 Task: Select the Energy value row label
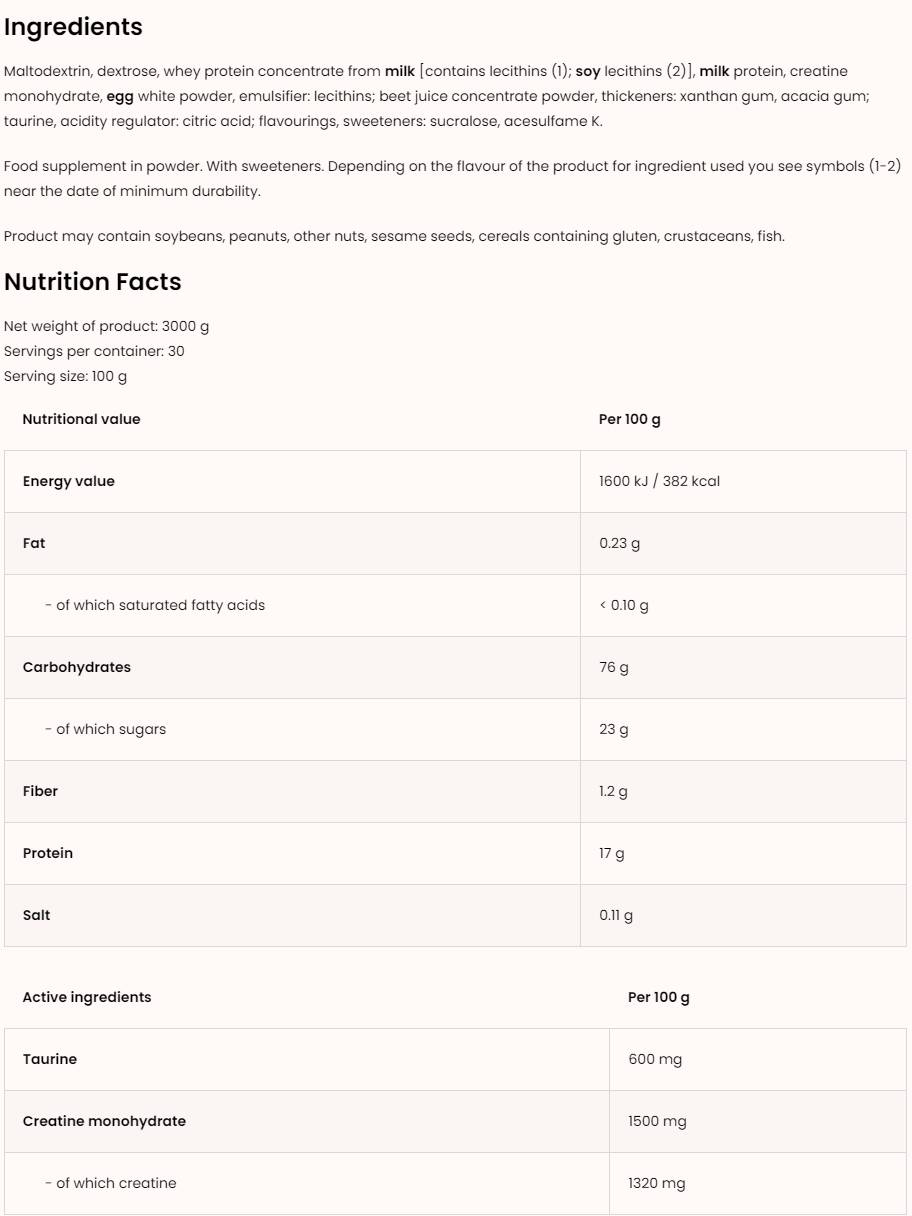pyautogui.click(x=69, y=481)
